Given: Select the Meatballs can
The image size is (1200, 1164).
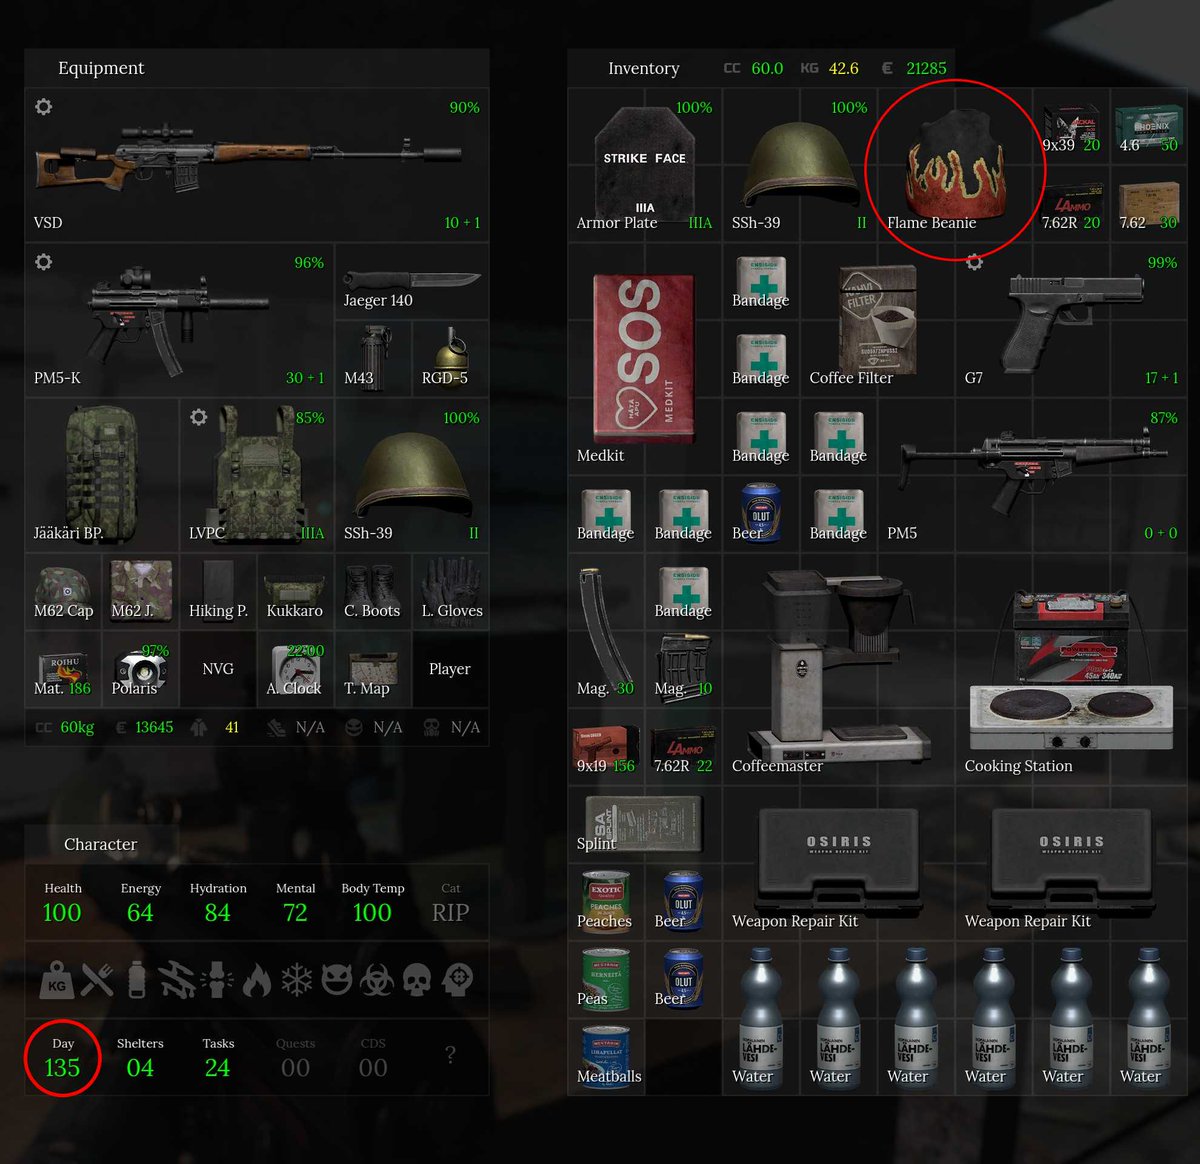Looking at the screenshot, I should point(606,1056).
